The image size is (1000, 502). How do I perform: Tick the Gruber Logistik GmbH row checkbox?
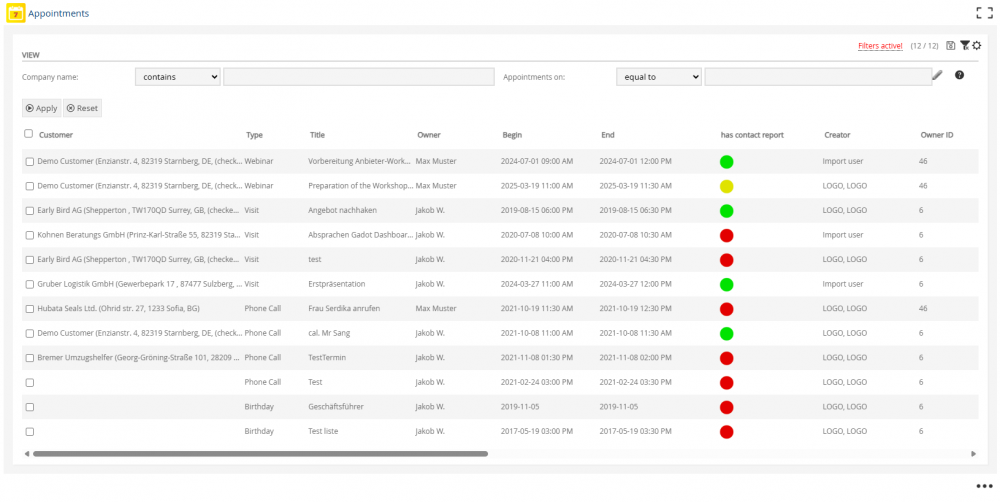point(29,284)
